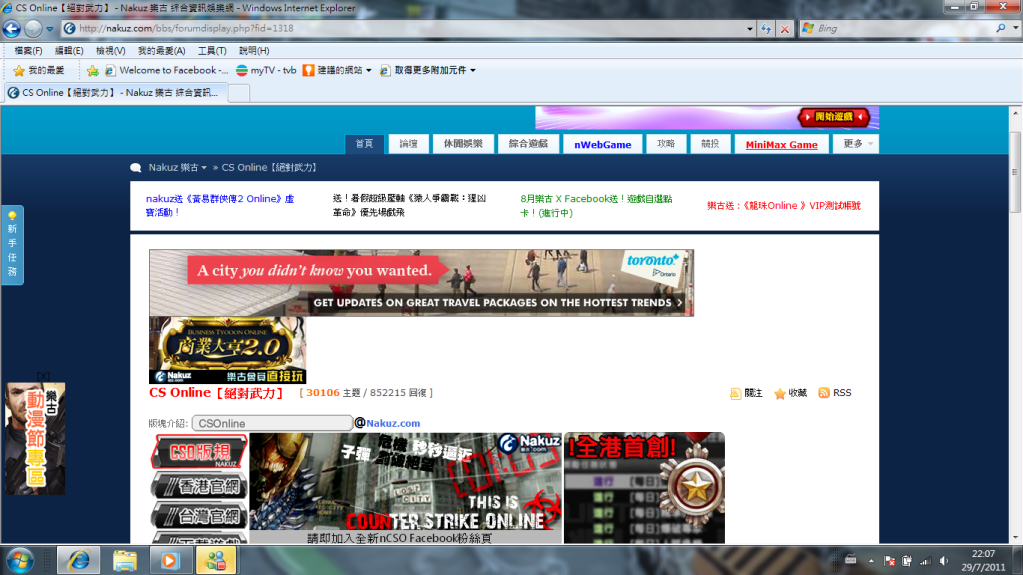Open the 攻略 navigation tab
Image resolution: width=1023 pixels, height=575 pixels.
(665, 144)
